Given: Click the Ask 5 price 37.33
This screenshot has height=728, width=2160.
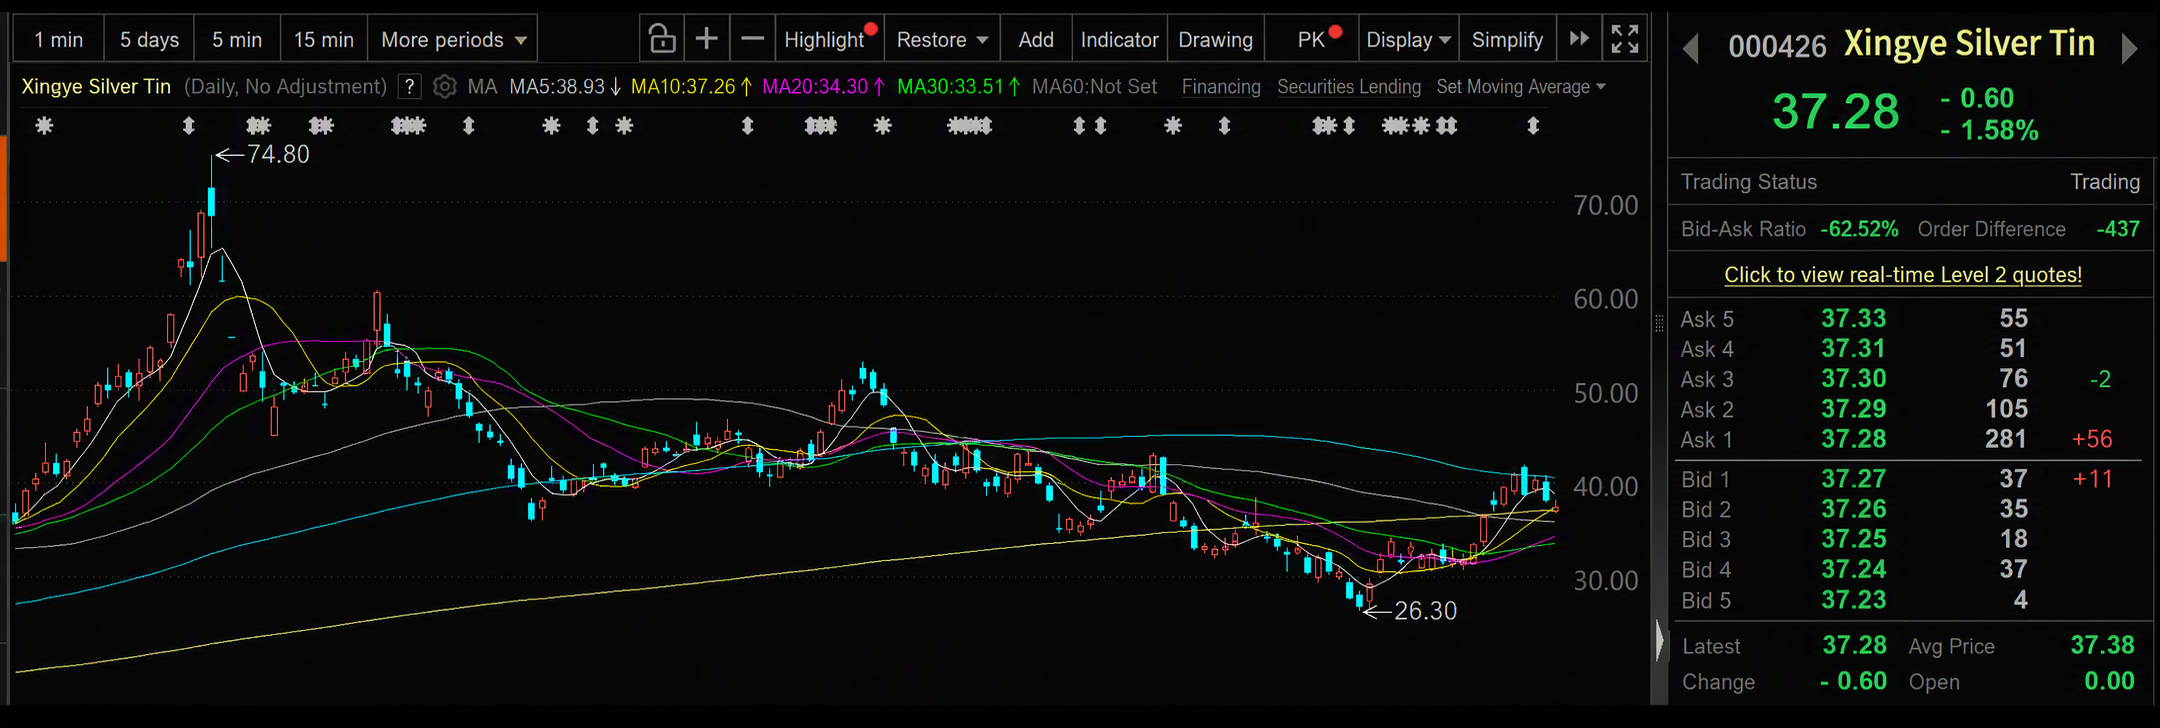Looking at the screenshot, I should [x=1853, y=319].
